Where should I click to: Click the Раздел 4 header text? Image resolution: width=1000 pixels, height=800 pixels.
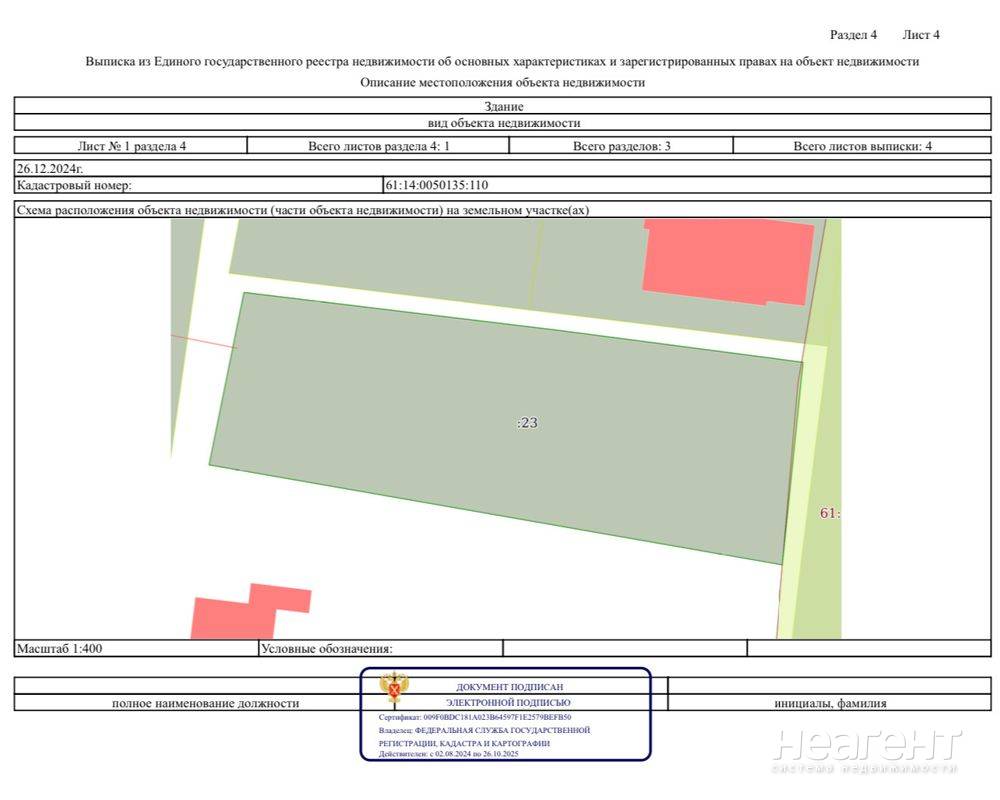[853, 35]
